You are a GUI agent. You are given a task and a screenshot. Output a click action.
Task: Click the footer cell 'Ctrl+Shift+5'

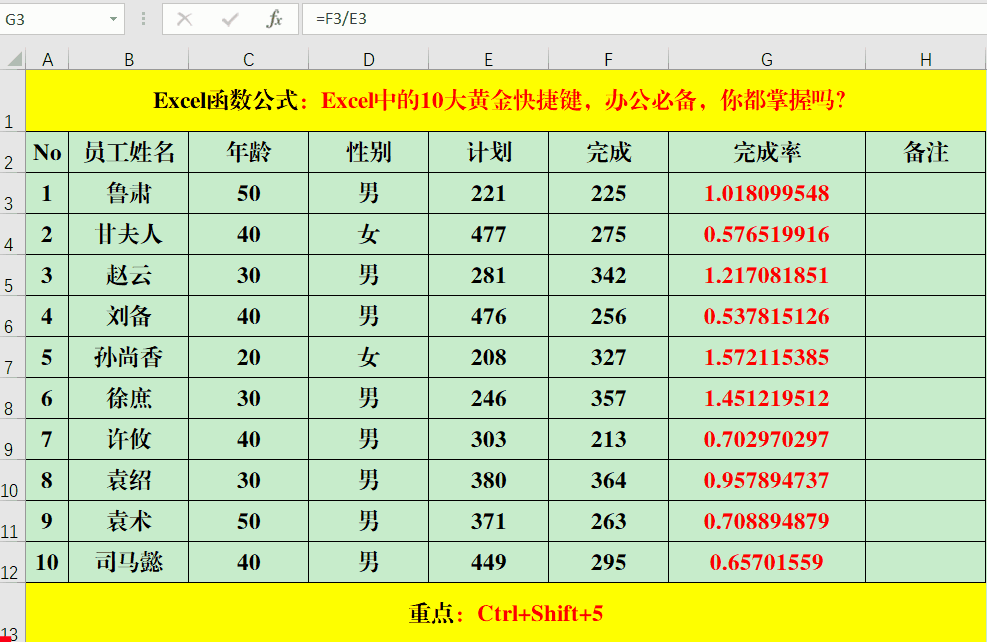tap(505, 613)
